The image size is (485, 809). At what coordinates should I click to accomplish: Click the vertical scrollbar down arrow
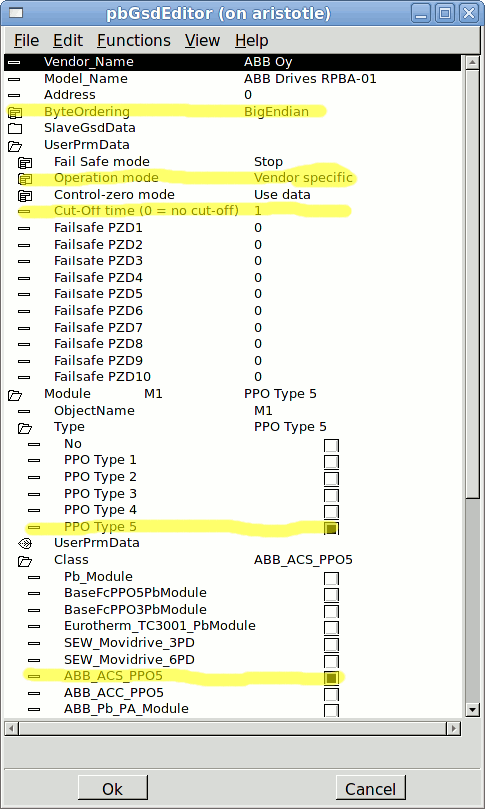click(472, 710)
